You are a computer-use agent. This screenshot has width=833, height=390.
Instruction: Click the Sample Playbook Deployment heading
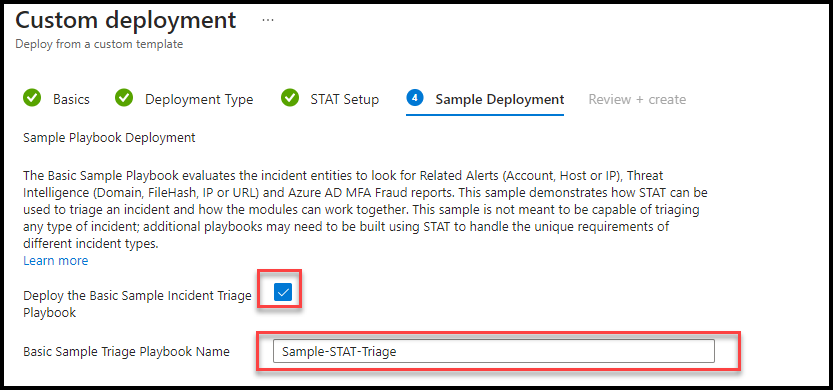(109, 138)
